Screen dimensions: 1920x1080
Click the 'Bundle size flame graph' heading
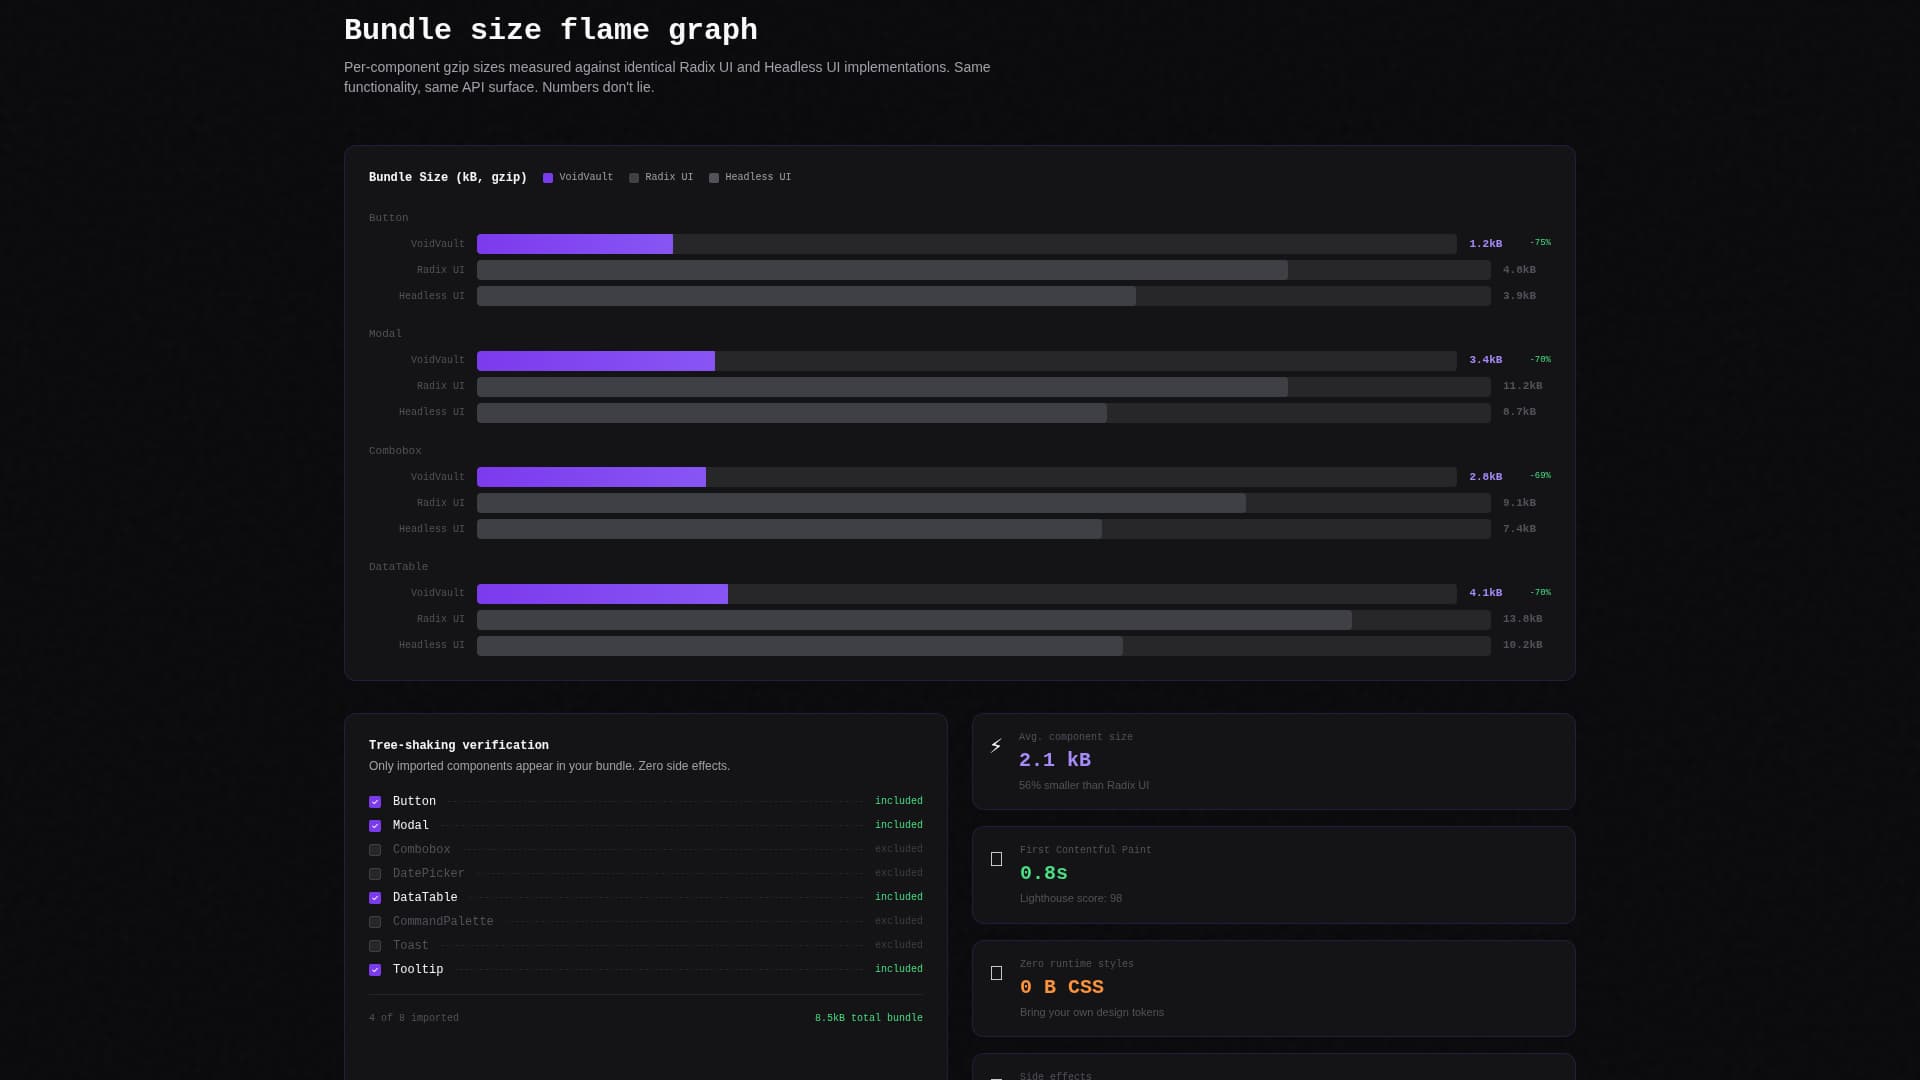(x=551, y=30)
